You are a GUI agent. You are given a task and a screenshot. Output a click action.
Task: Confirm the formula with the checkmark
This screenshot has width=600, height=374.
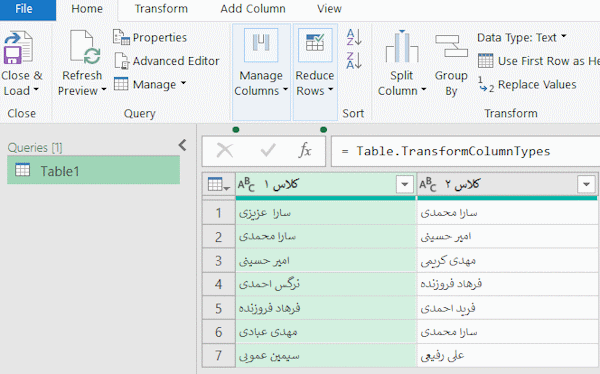click(268, 150)
